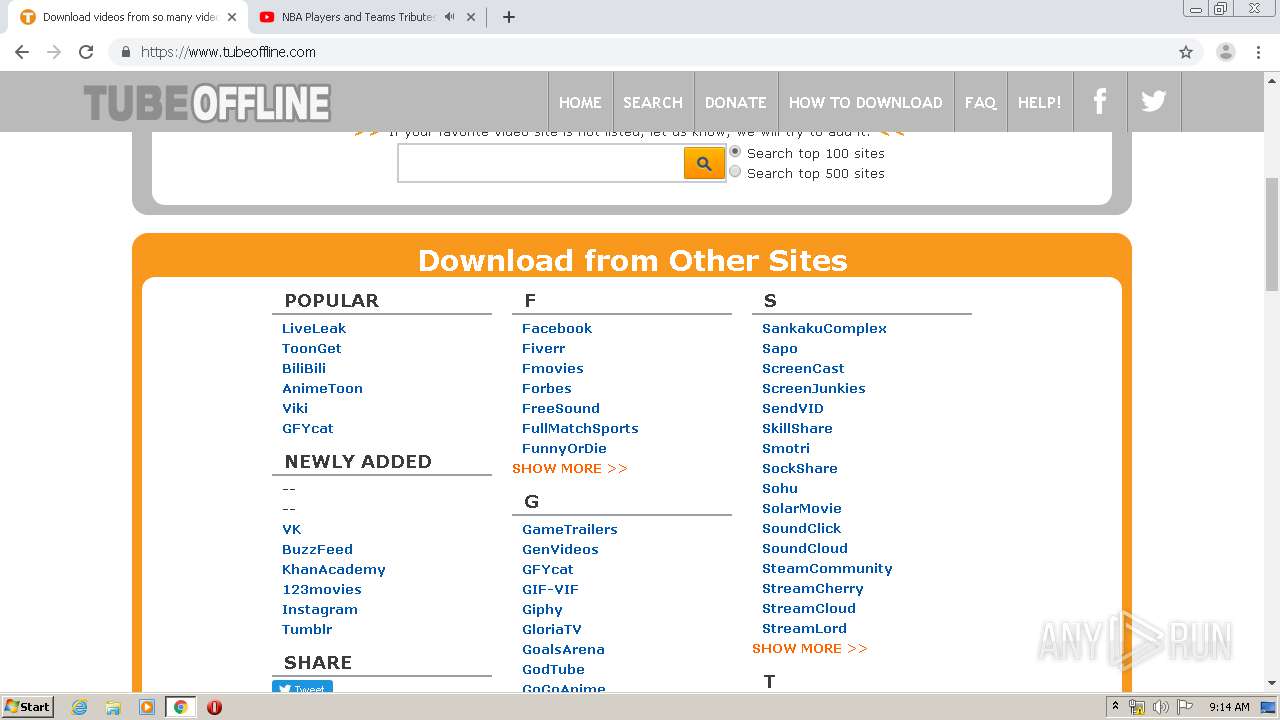The width and height of the screenshot is (1280, 720).
Task: Bookmark page with star icon
Action: pos(1186,52)
